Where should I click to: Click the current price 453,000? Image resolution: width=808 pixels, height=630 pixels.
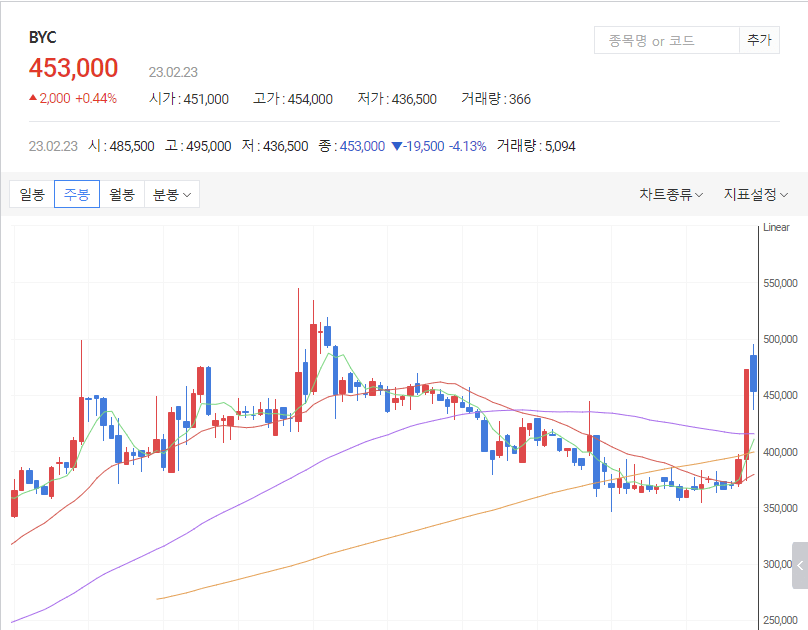click(x=73, y=68)
